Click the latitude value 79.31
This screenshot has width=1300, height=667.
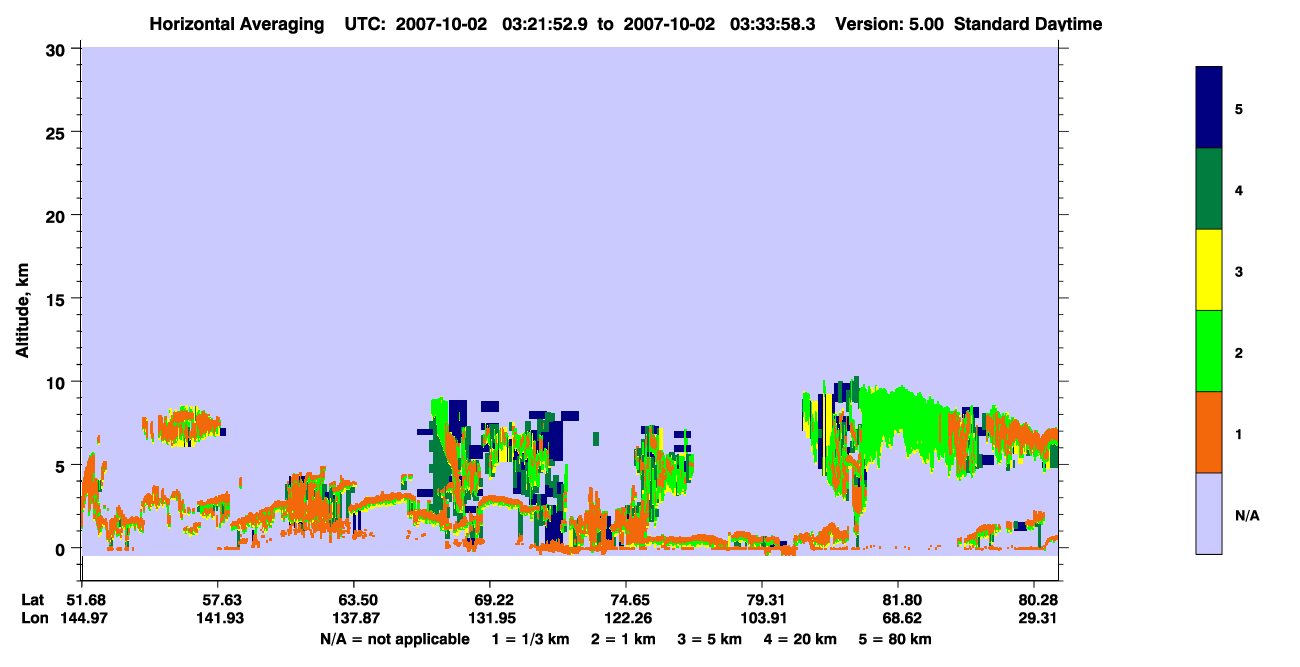763,600
